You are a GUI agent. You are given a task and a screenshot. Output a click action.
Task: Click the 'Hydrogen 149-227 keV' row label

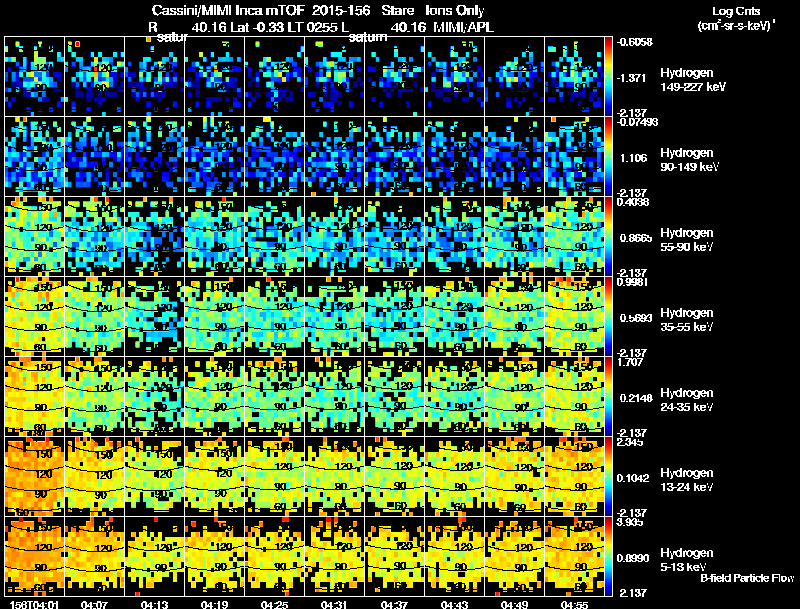tap(692, 80)
